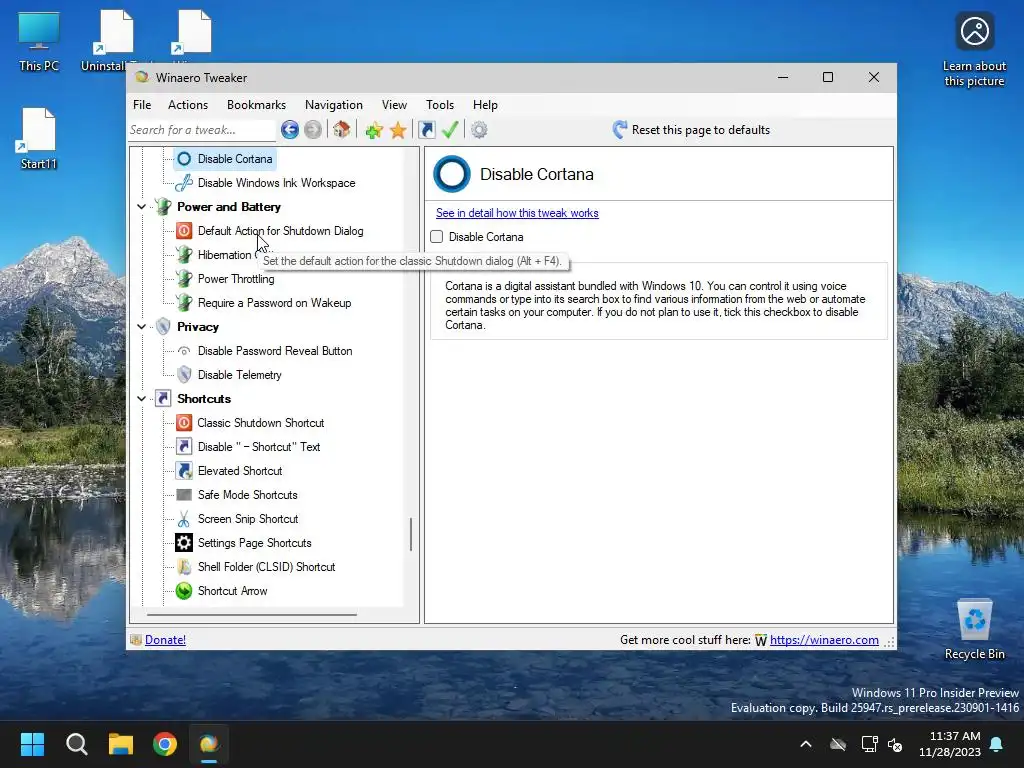Collapse the Power and Battery category
1024x768 pixels.
coord(141,207)
